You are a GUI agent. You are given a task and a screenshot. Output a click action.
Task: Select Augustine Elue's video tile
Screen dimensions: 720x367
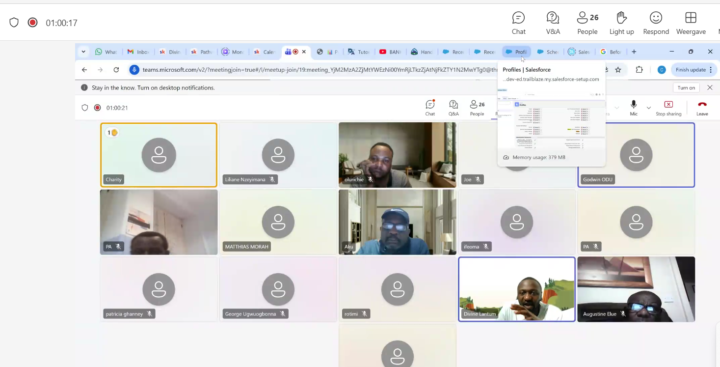[x=636, y=289]
